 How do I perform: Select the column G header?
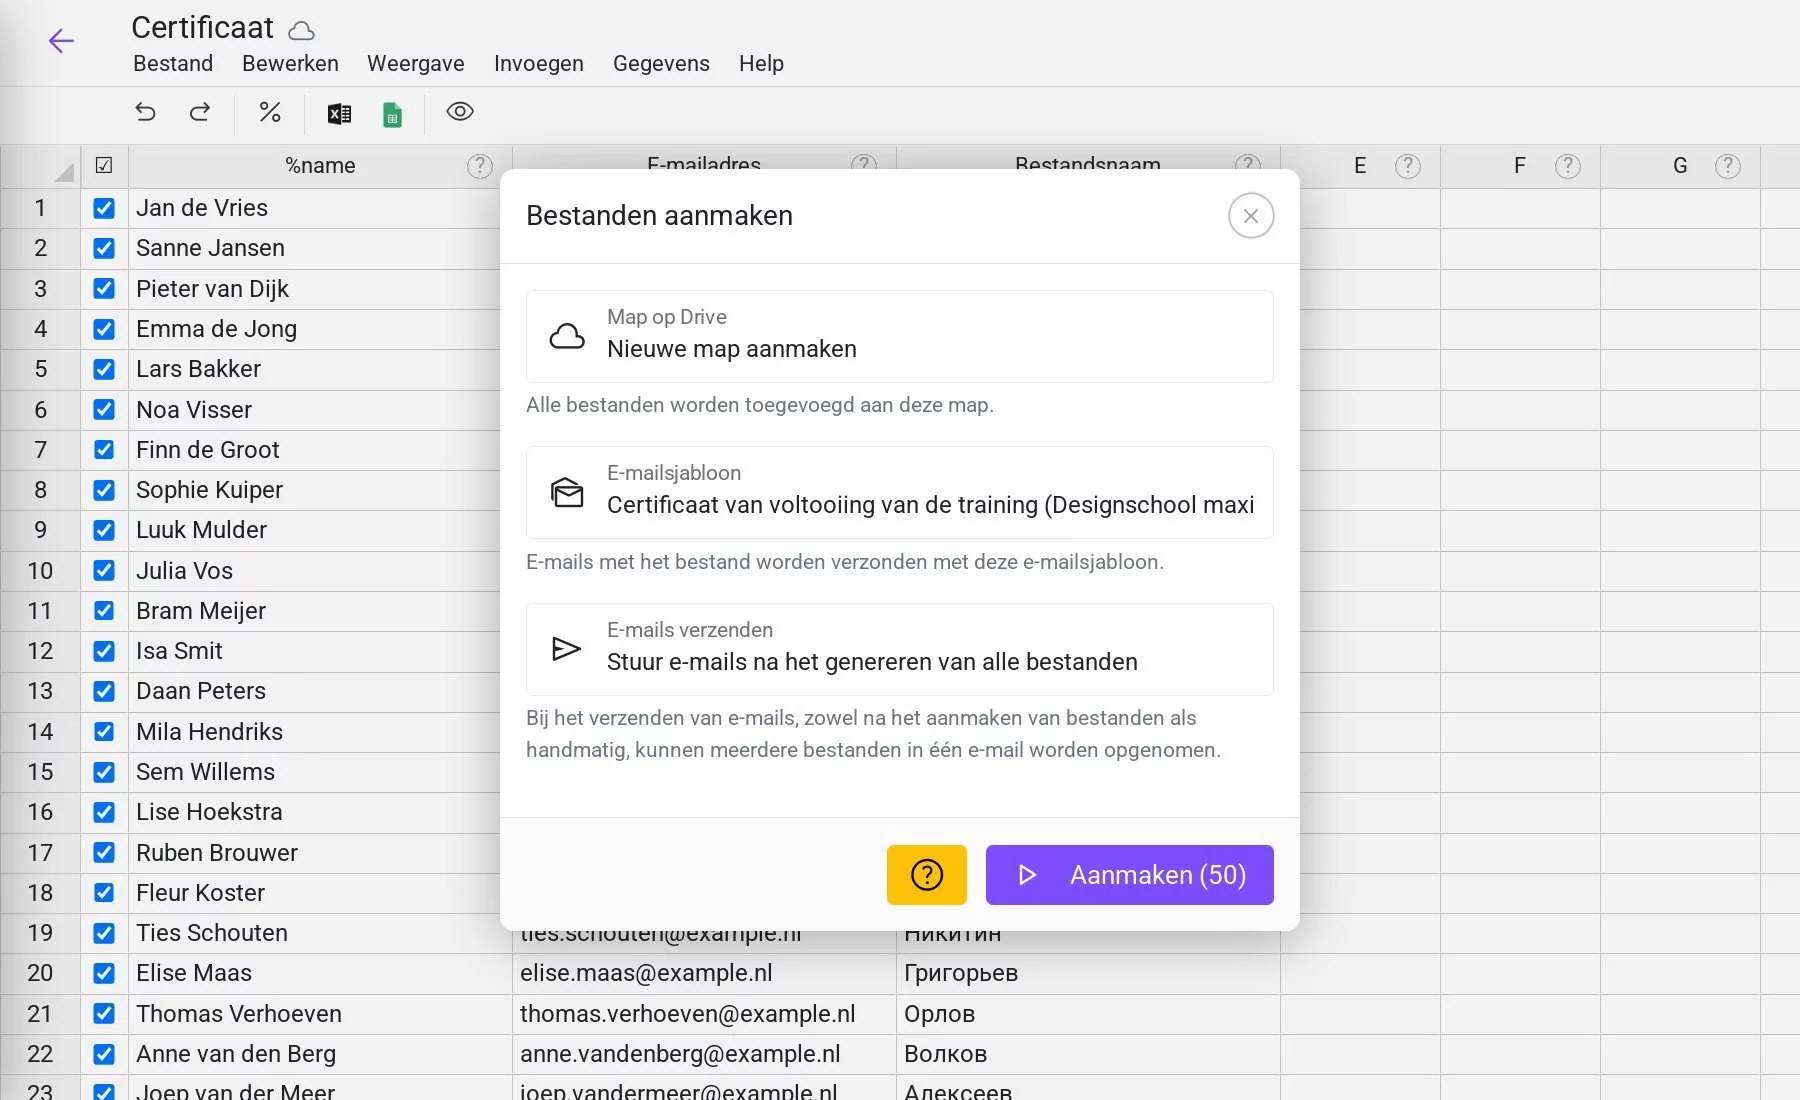click(x=1680, y=166)
